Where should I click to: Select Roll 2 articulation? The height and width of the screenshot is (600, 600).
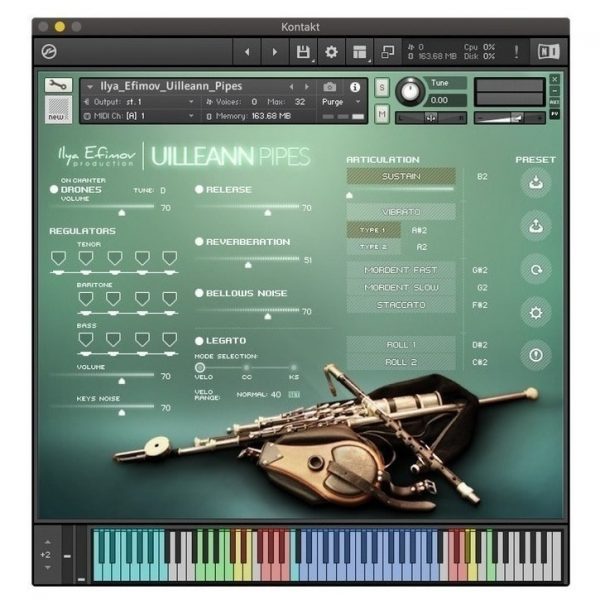tap(401, 362)
